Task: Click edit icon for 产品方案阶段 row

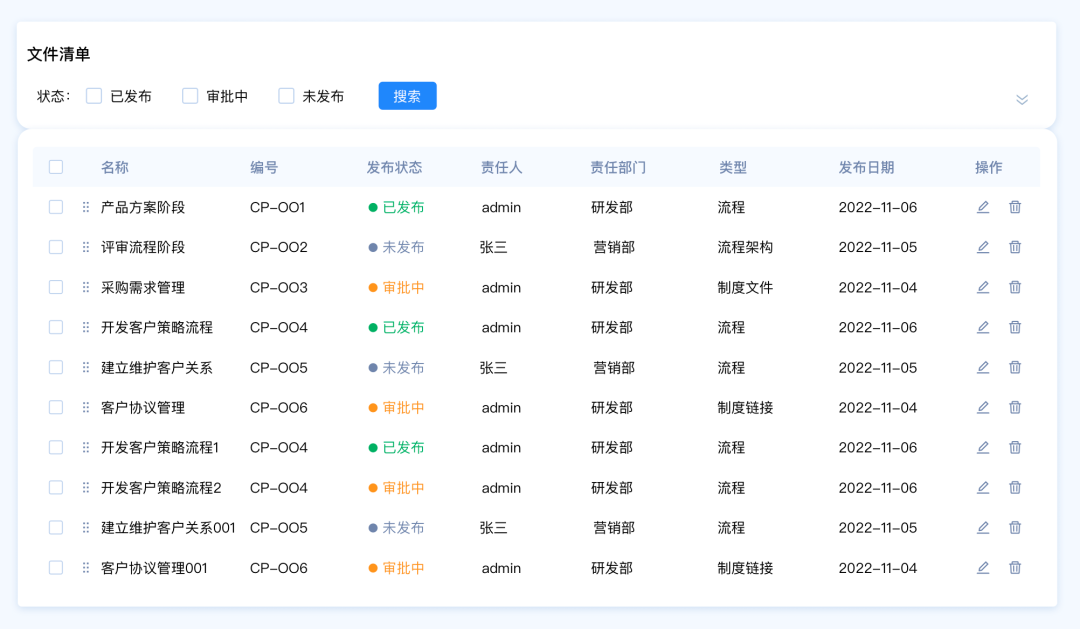Action: click(x=983, y=207)
